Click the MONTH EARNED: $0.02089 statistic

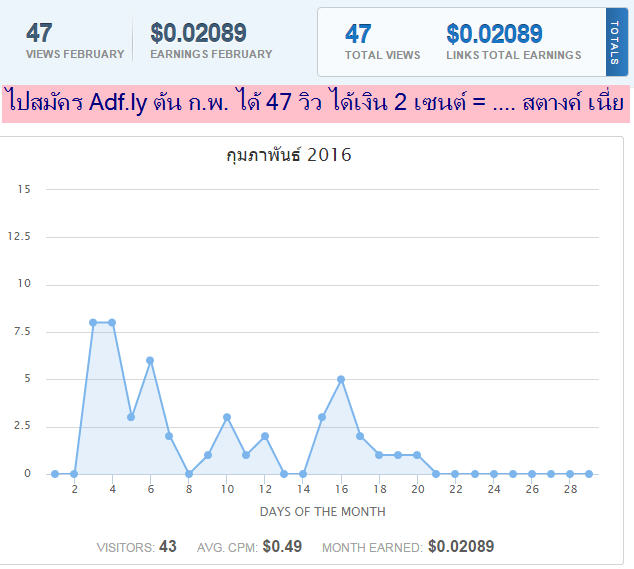click(x=408, y=547)
